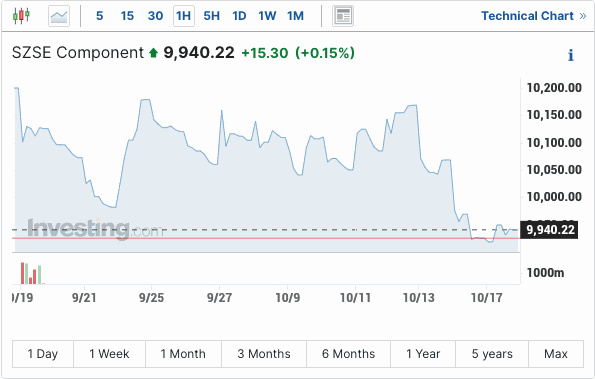Show the Max range
595x379 pixels.
(556, 354)
